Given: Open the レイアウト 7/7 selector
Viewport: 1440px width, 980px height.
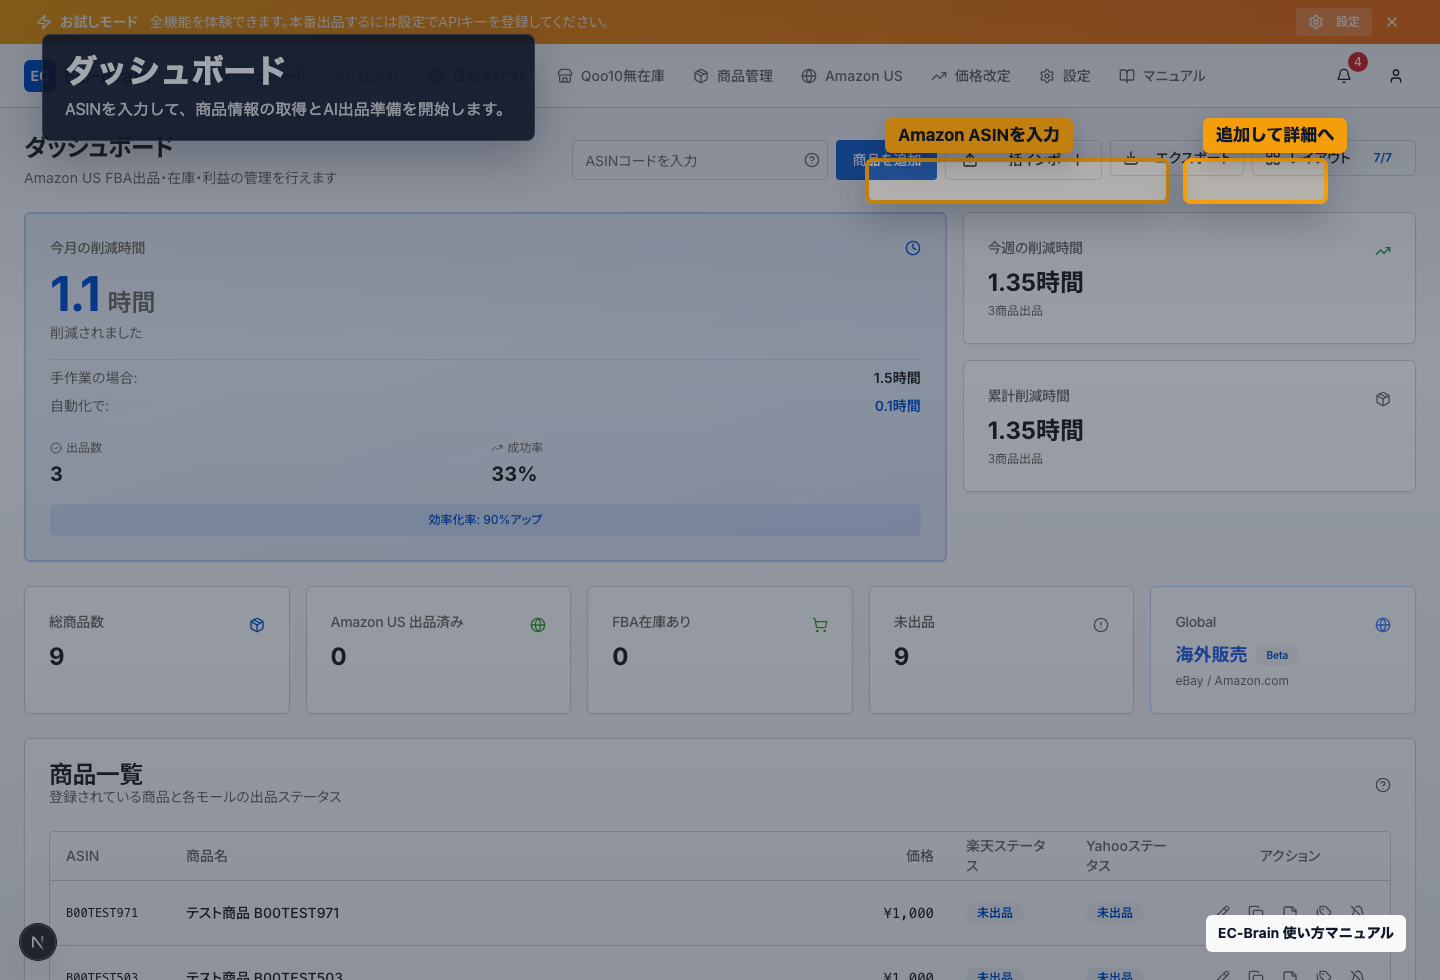Looking at the screenshot, I should coord(1333,158).
